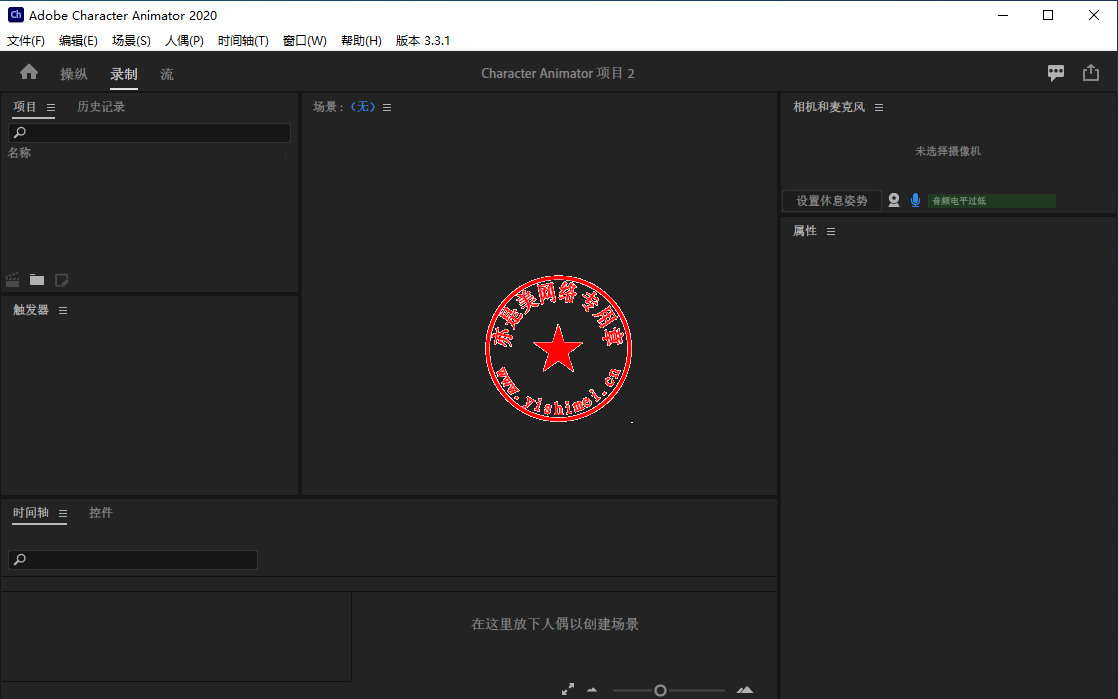Click the 名称 column header
Viewport: 1118px width, 699px height.
19,153
